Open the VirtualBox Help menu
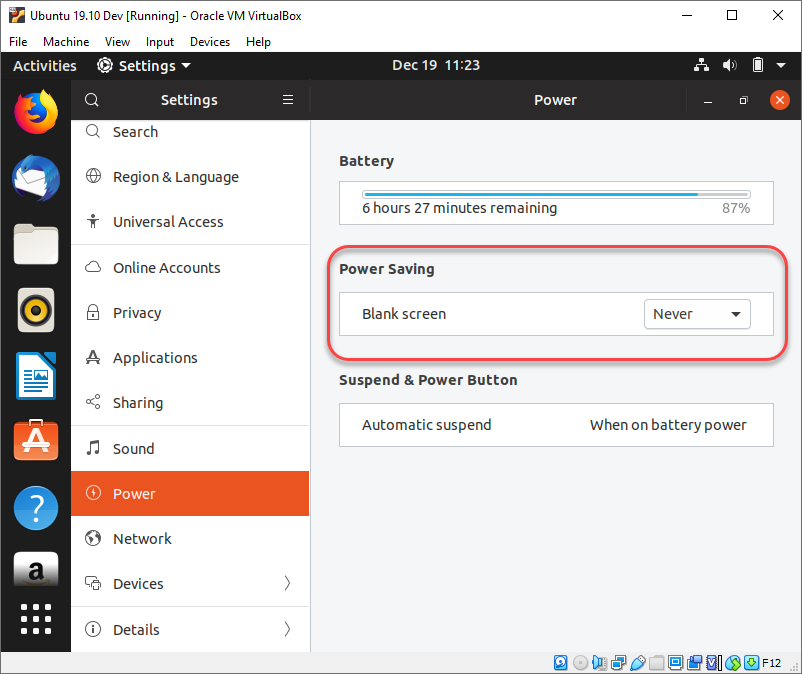The width and height of the screenshot is (802, 674). coord(258,42)
